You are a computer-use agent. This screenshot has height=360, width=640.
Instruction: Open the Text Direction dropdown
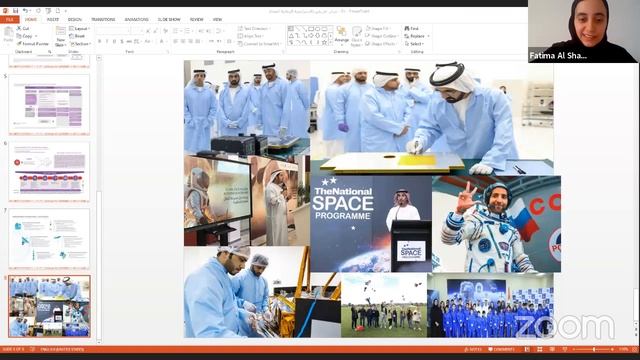tap(254, 29)
